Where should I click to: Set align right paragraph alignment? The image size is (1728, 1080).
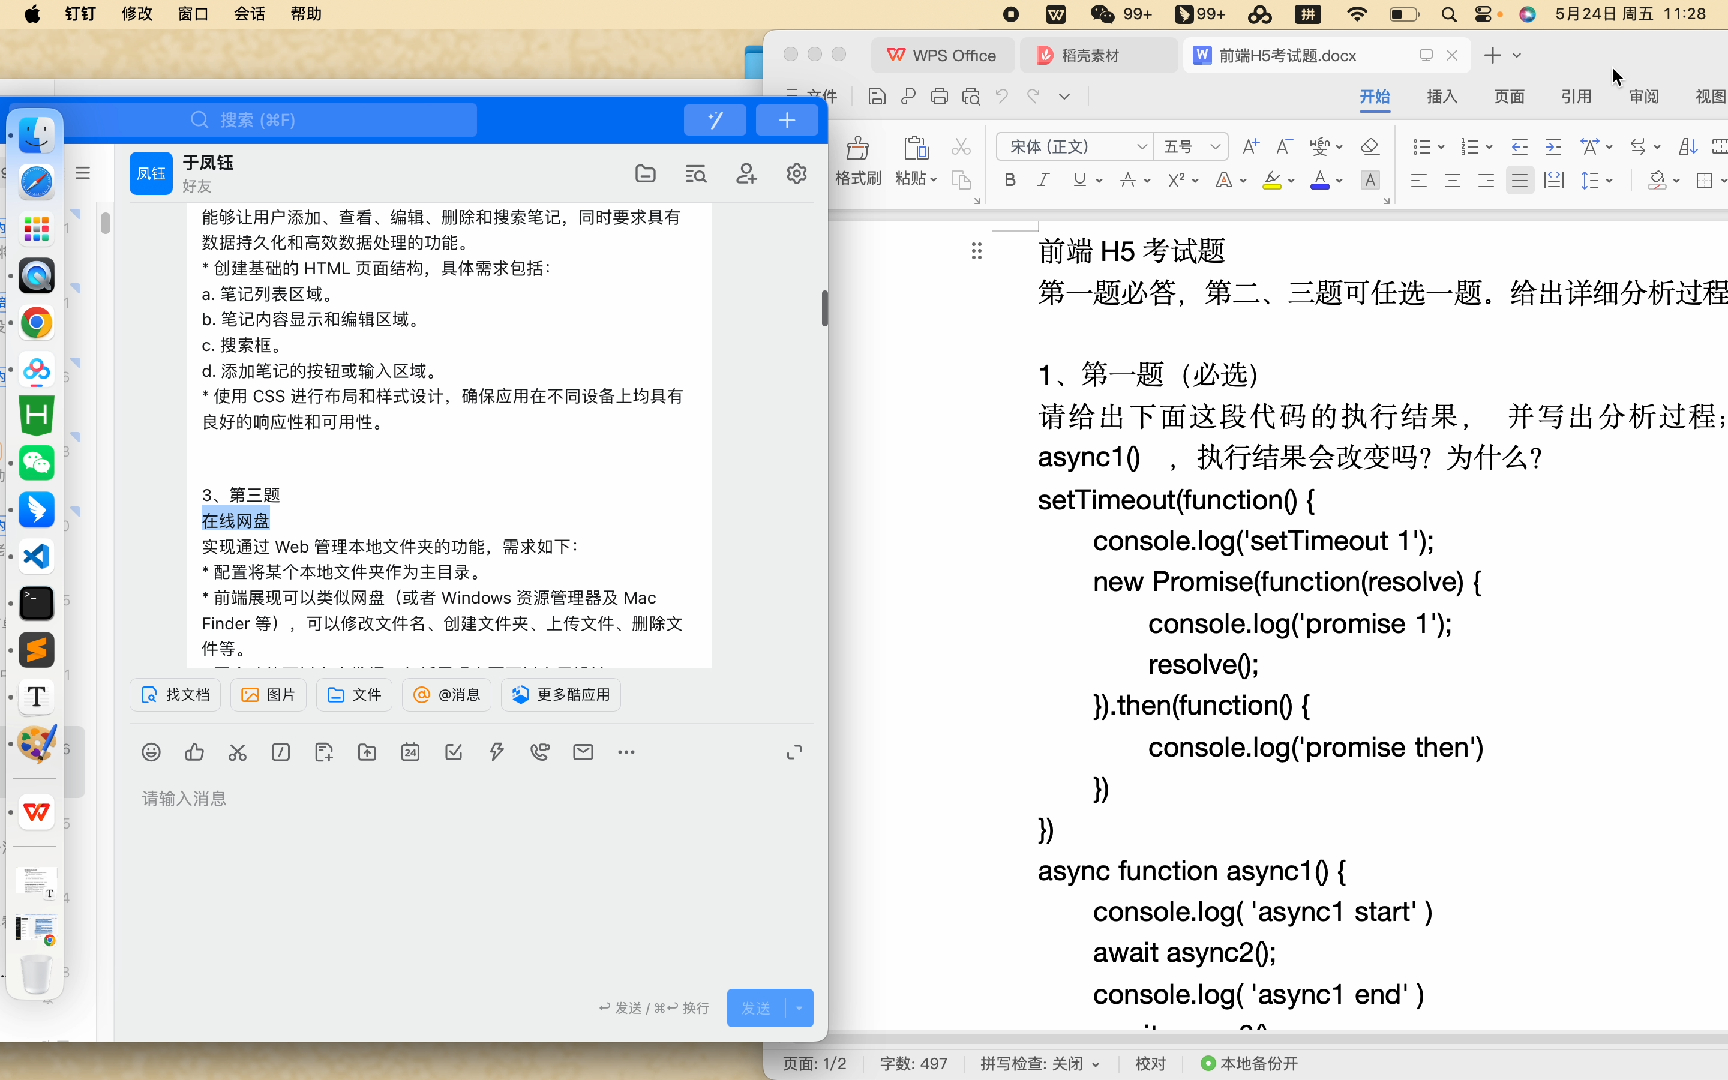click(1486, 180)
